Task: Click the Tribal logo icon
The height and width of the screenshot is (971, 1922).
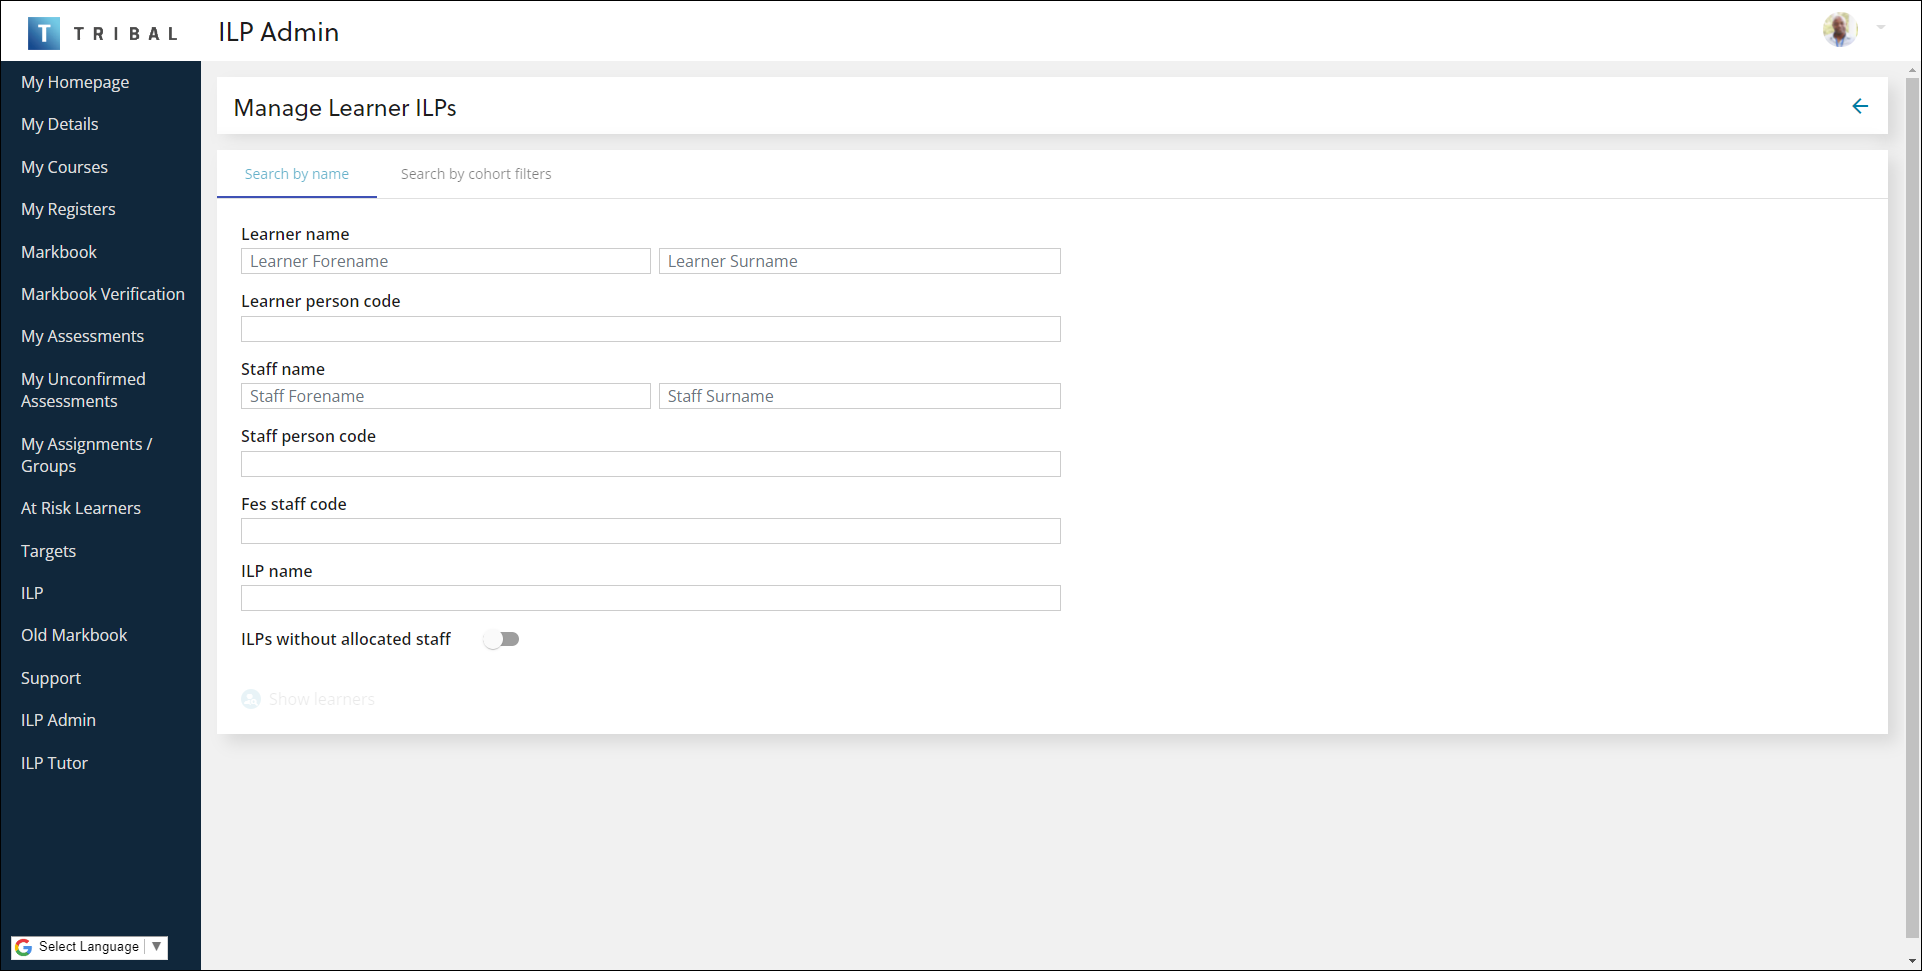Action: coord(43,33)
